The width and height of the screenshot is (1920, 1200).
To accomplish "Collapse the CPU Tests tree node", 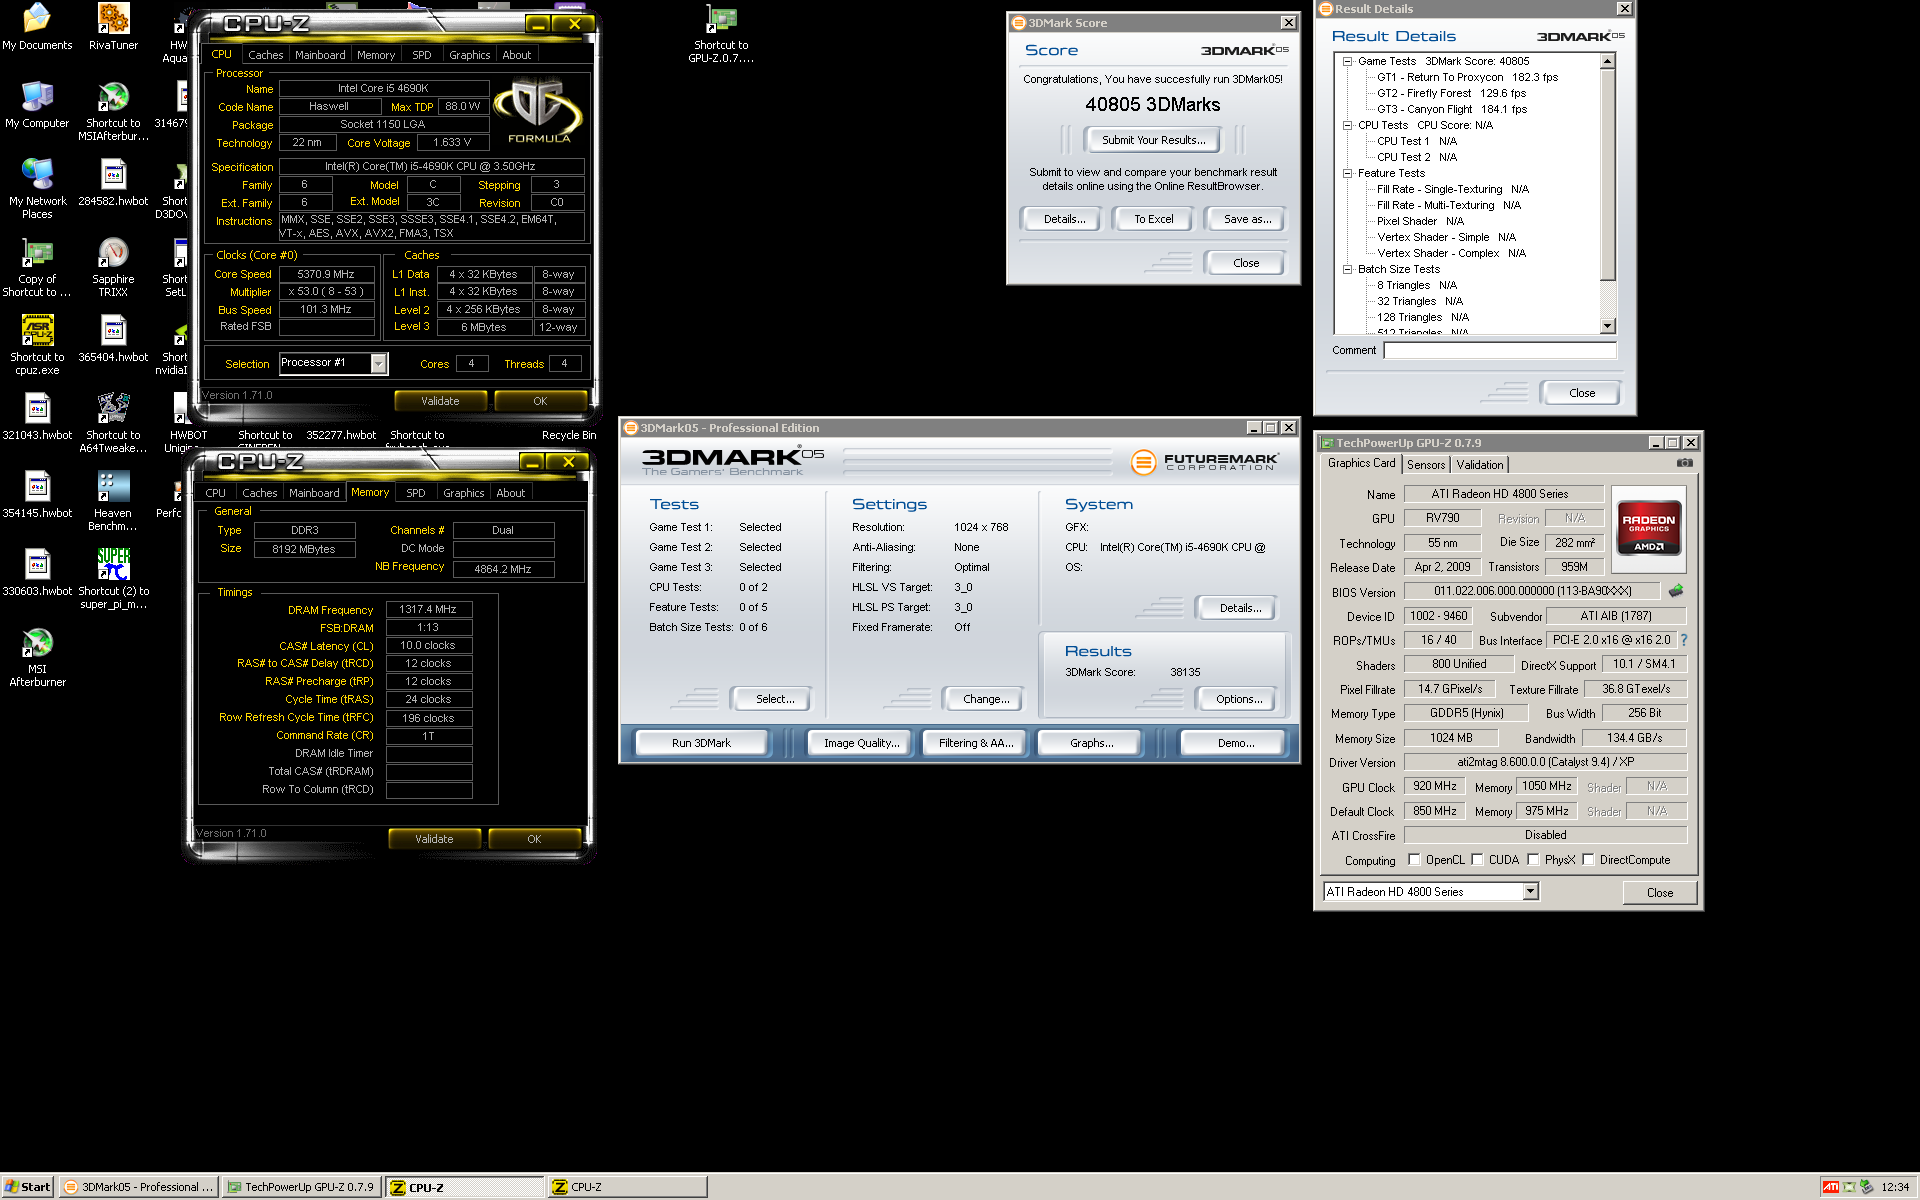I will tap(1348, 125).
